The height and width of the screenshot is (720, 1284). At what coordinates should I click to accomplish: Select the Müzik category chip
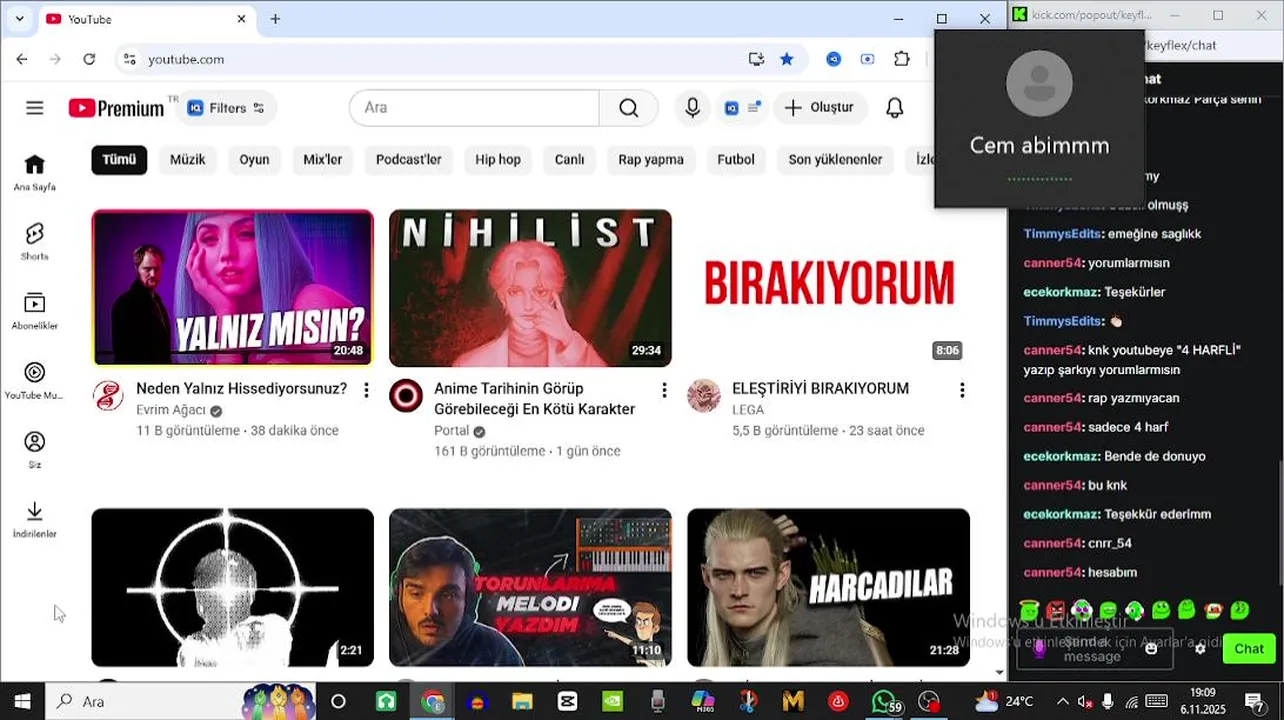[187, 159]
